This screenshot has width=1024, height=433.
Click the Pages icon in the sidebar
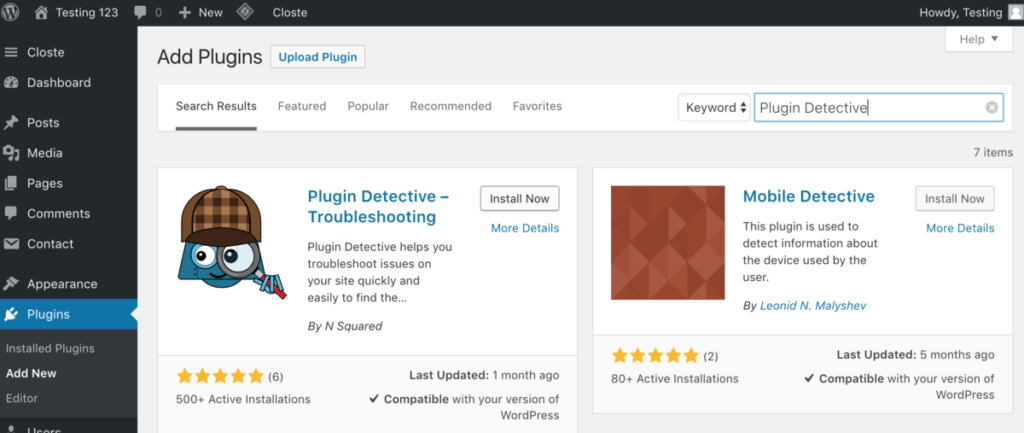[x=11, y=184]
